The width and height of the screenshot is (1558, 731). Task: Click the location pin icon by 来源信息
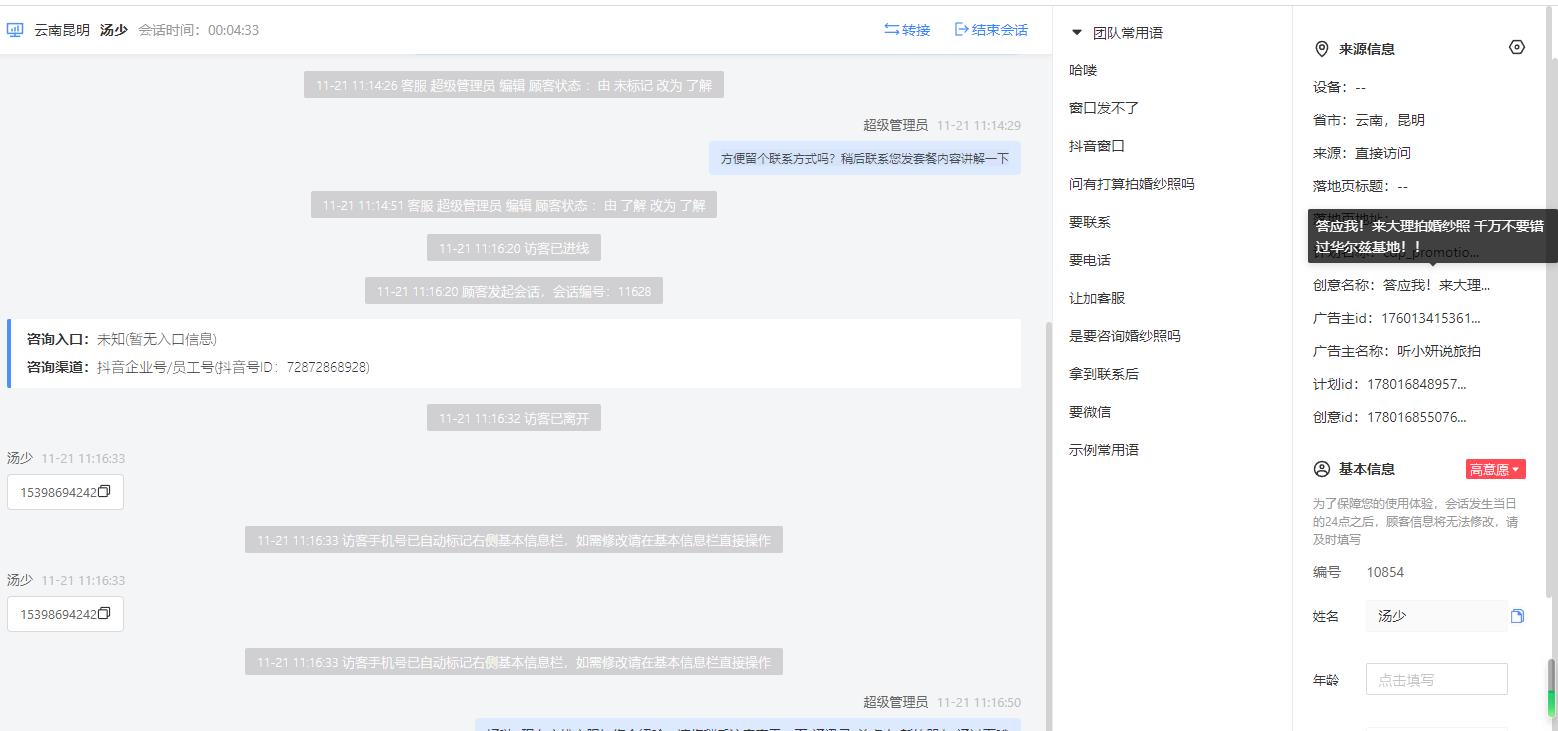[x=1321, y=49]
